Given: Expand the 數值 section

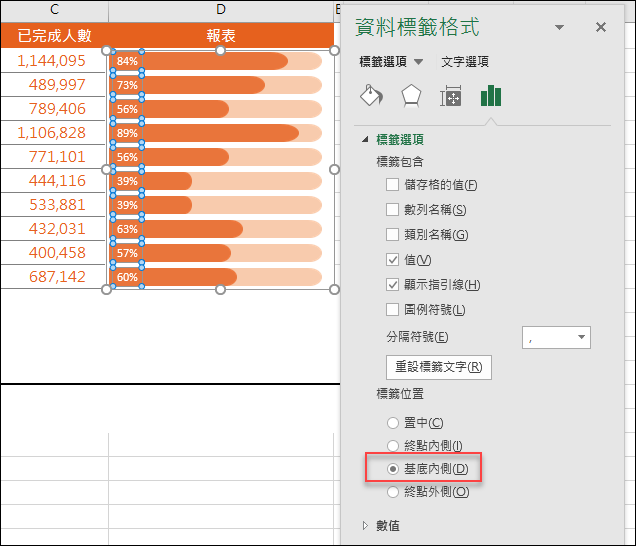Looking at the screenshot, I should [365, 526].
